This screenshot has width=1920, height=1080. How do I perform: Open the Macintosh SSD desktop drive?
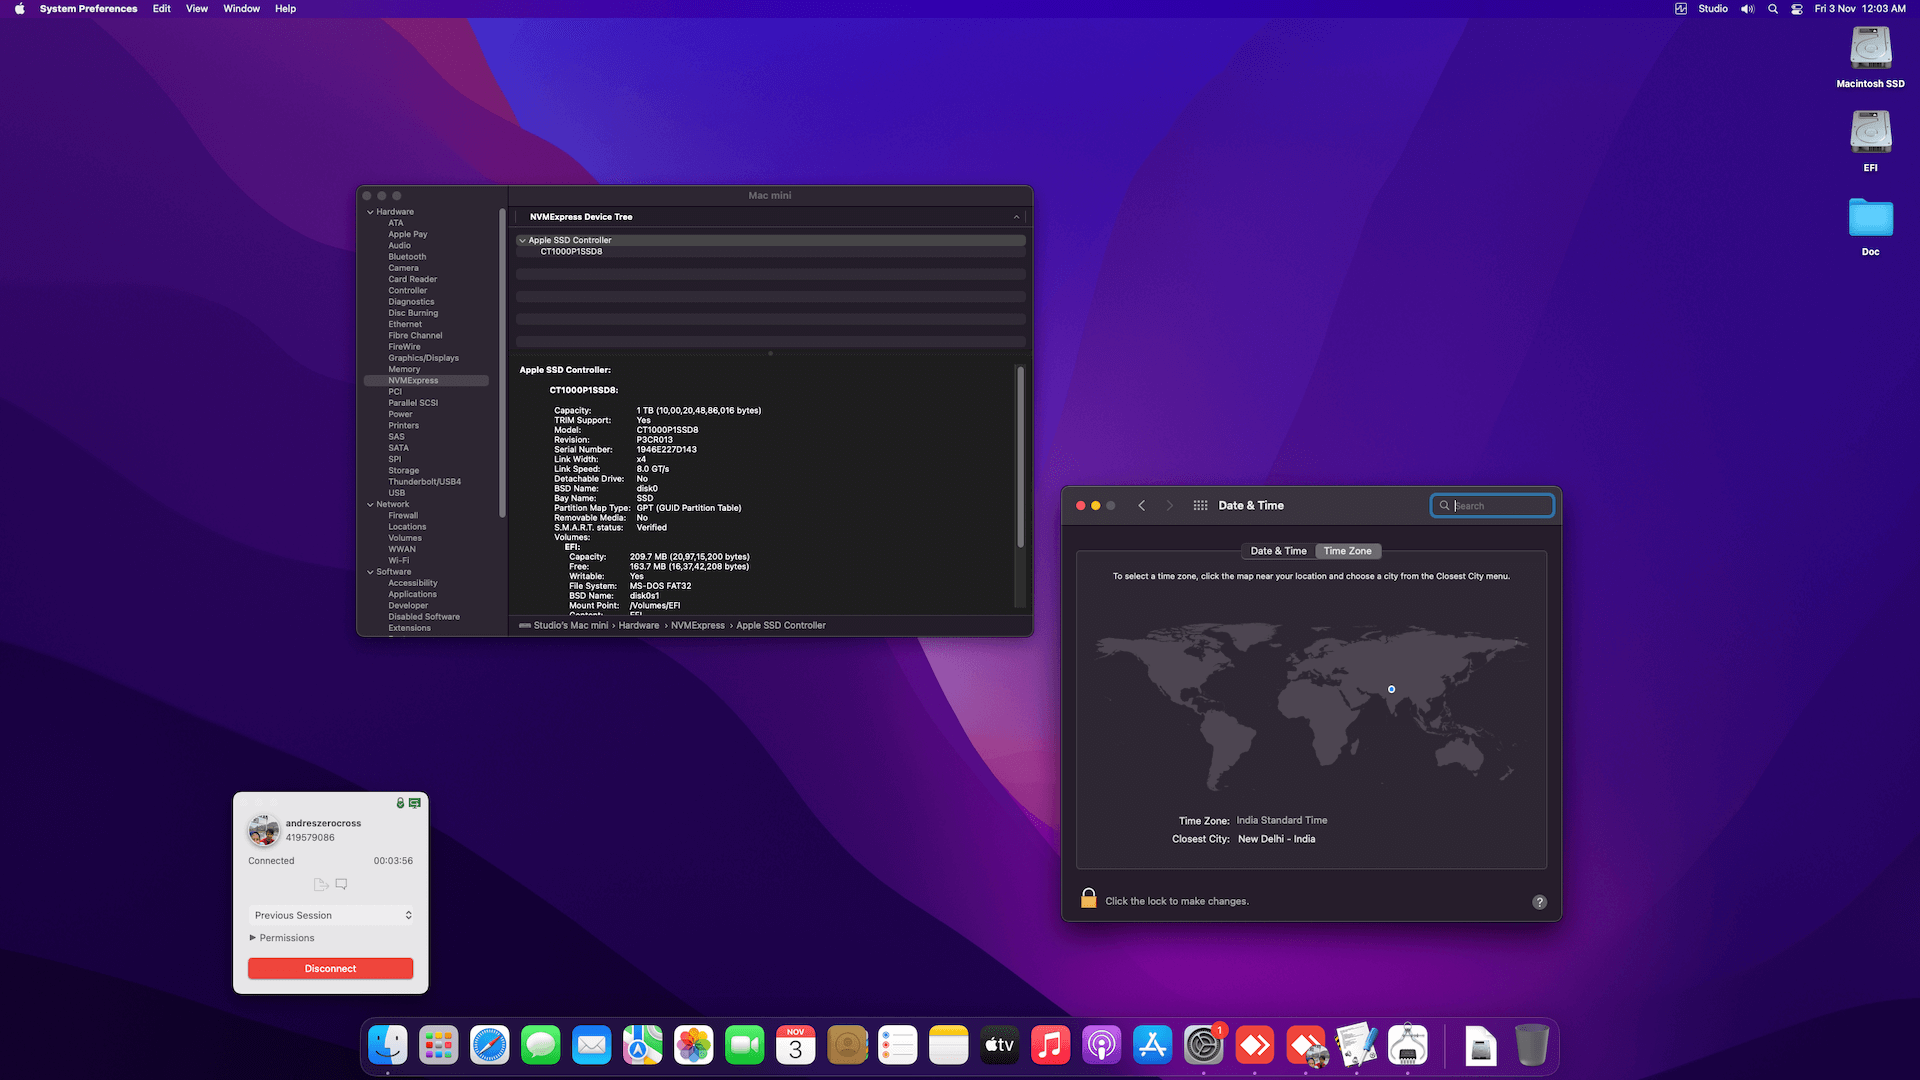pyautogui.click(x=1871, y=57)
